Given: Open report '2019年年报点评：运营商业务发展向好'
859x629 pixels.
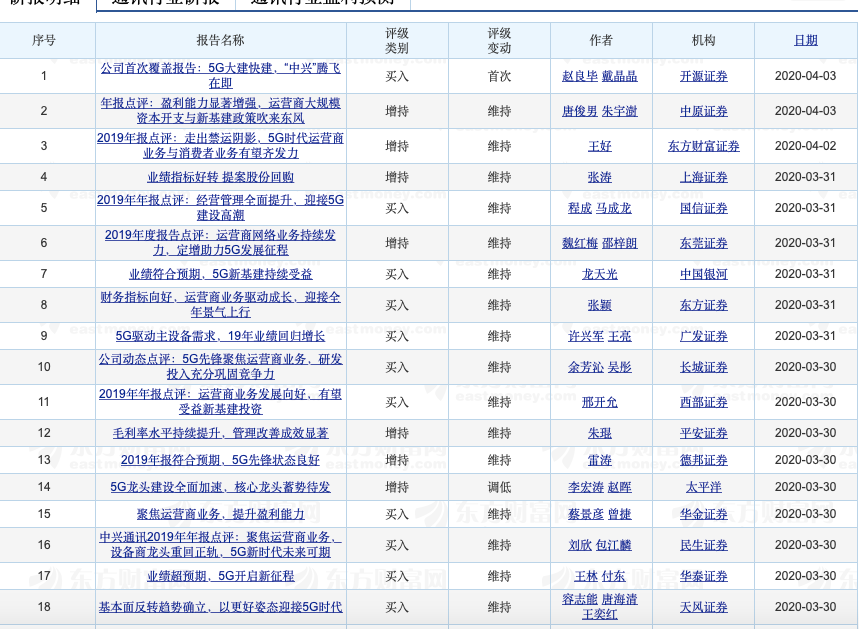Looking at the screenshot, I should click(221, 402).
